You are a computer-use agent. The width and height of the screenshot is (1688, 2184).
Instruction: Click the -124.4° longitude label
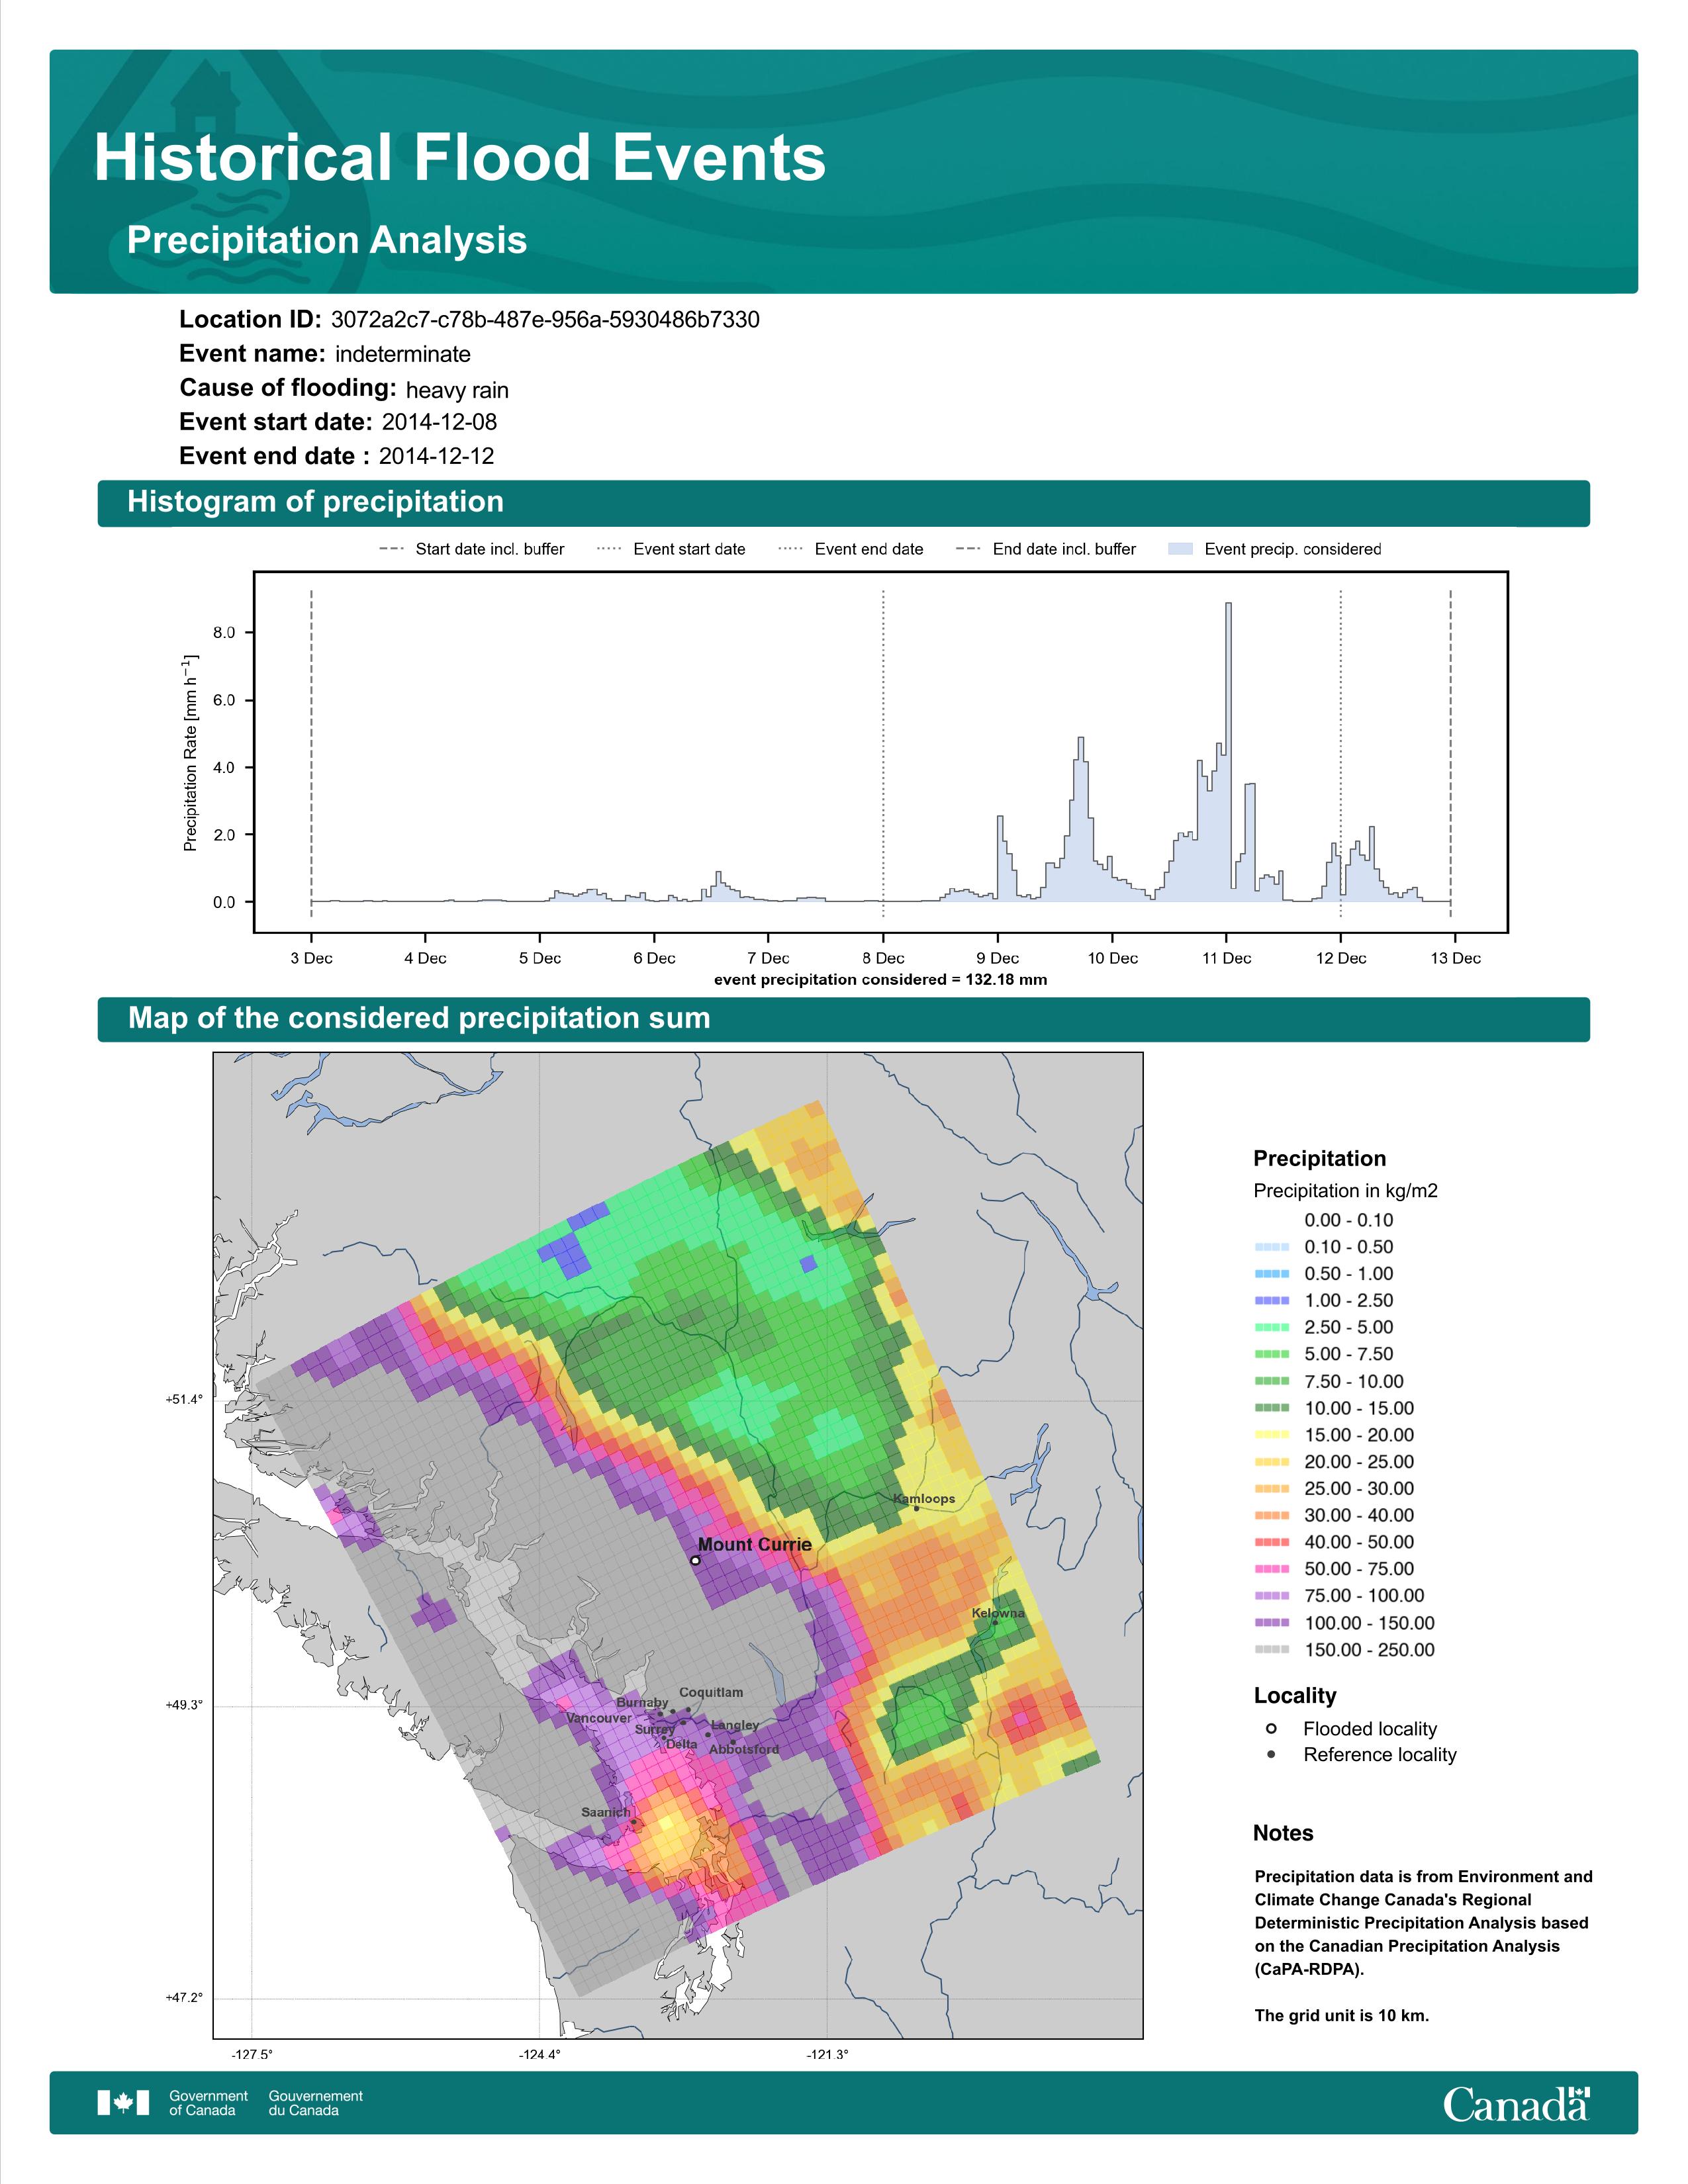pos(540,2055)
